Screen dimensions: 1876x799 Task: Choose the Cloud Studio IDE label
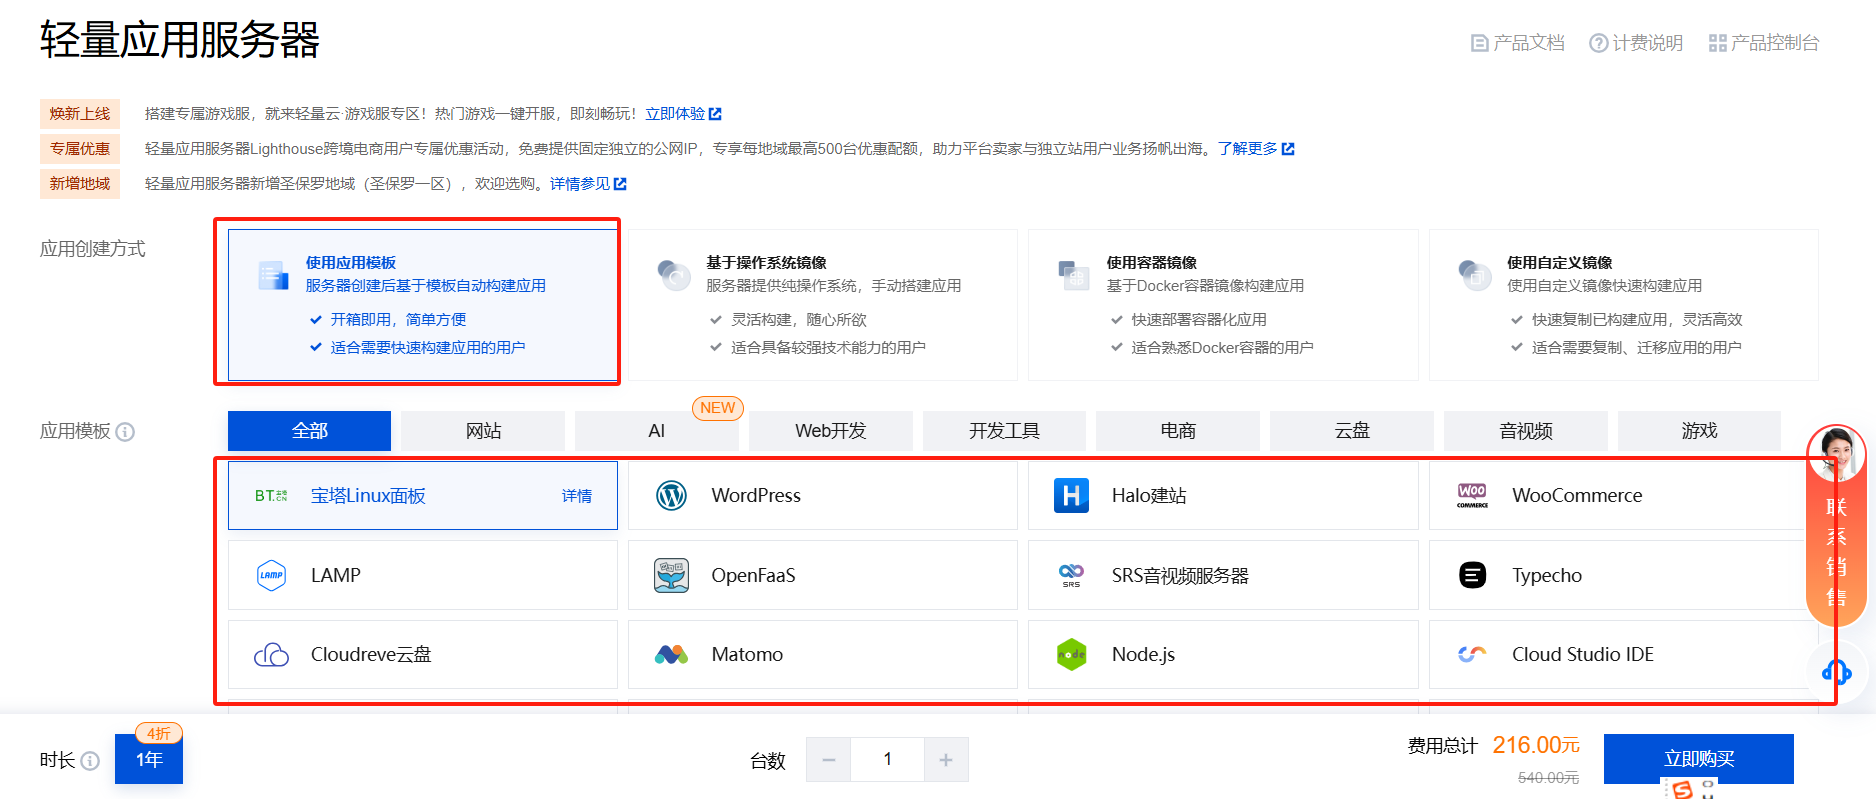pos(1583,655)
